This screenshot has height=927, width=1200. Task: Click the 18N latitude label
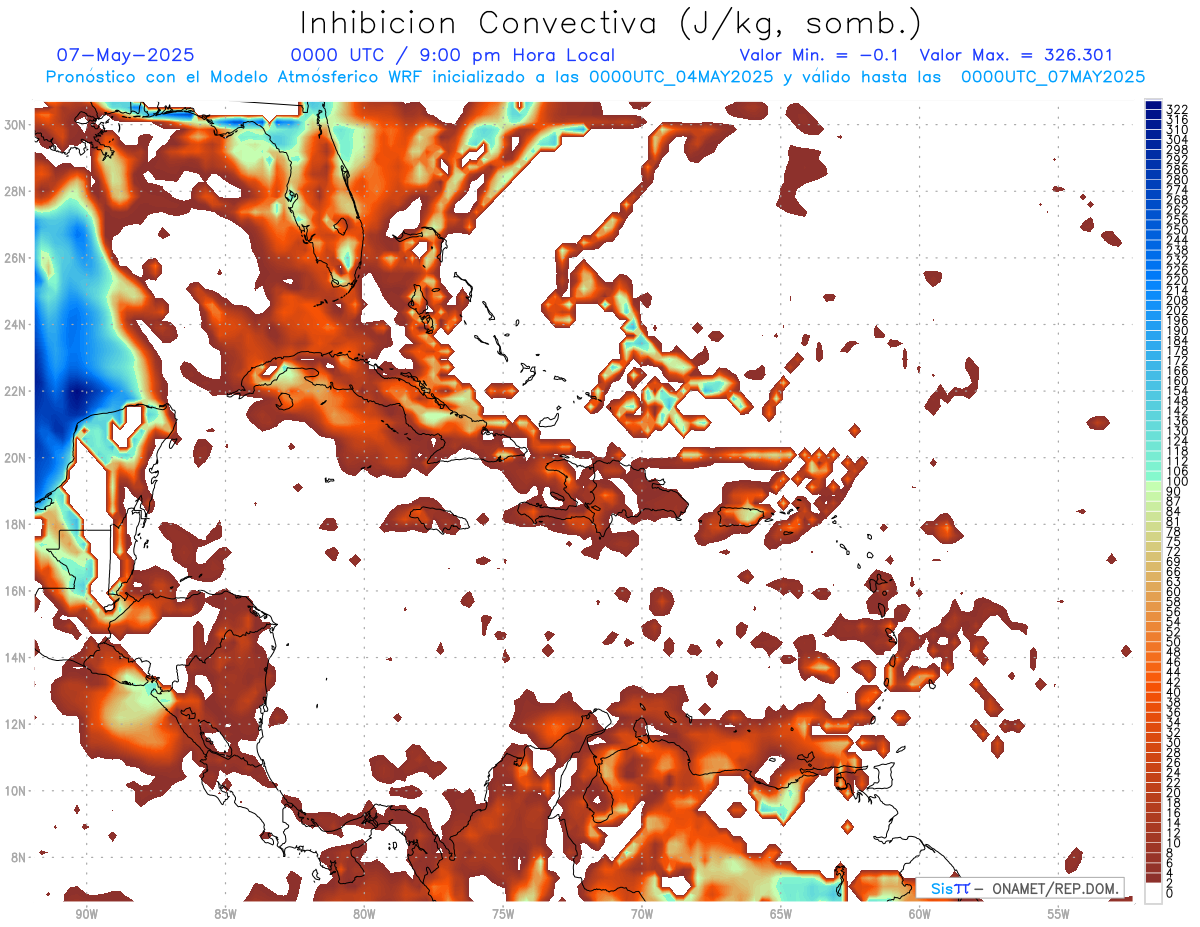(16, 524)
